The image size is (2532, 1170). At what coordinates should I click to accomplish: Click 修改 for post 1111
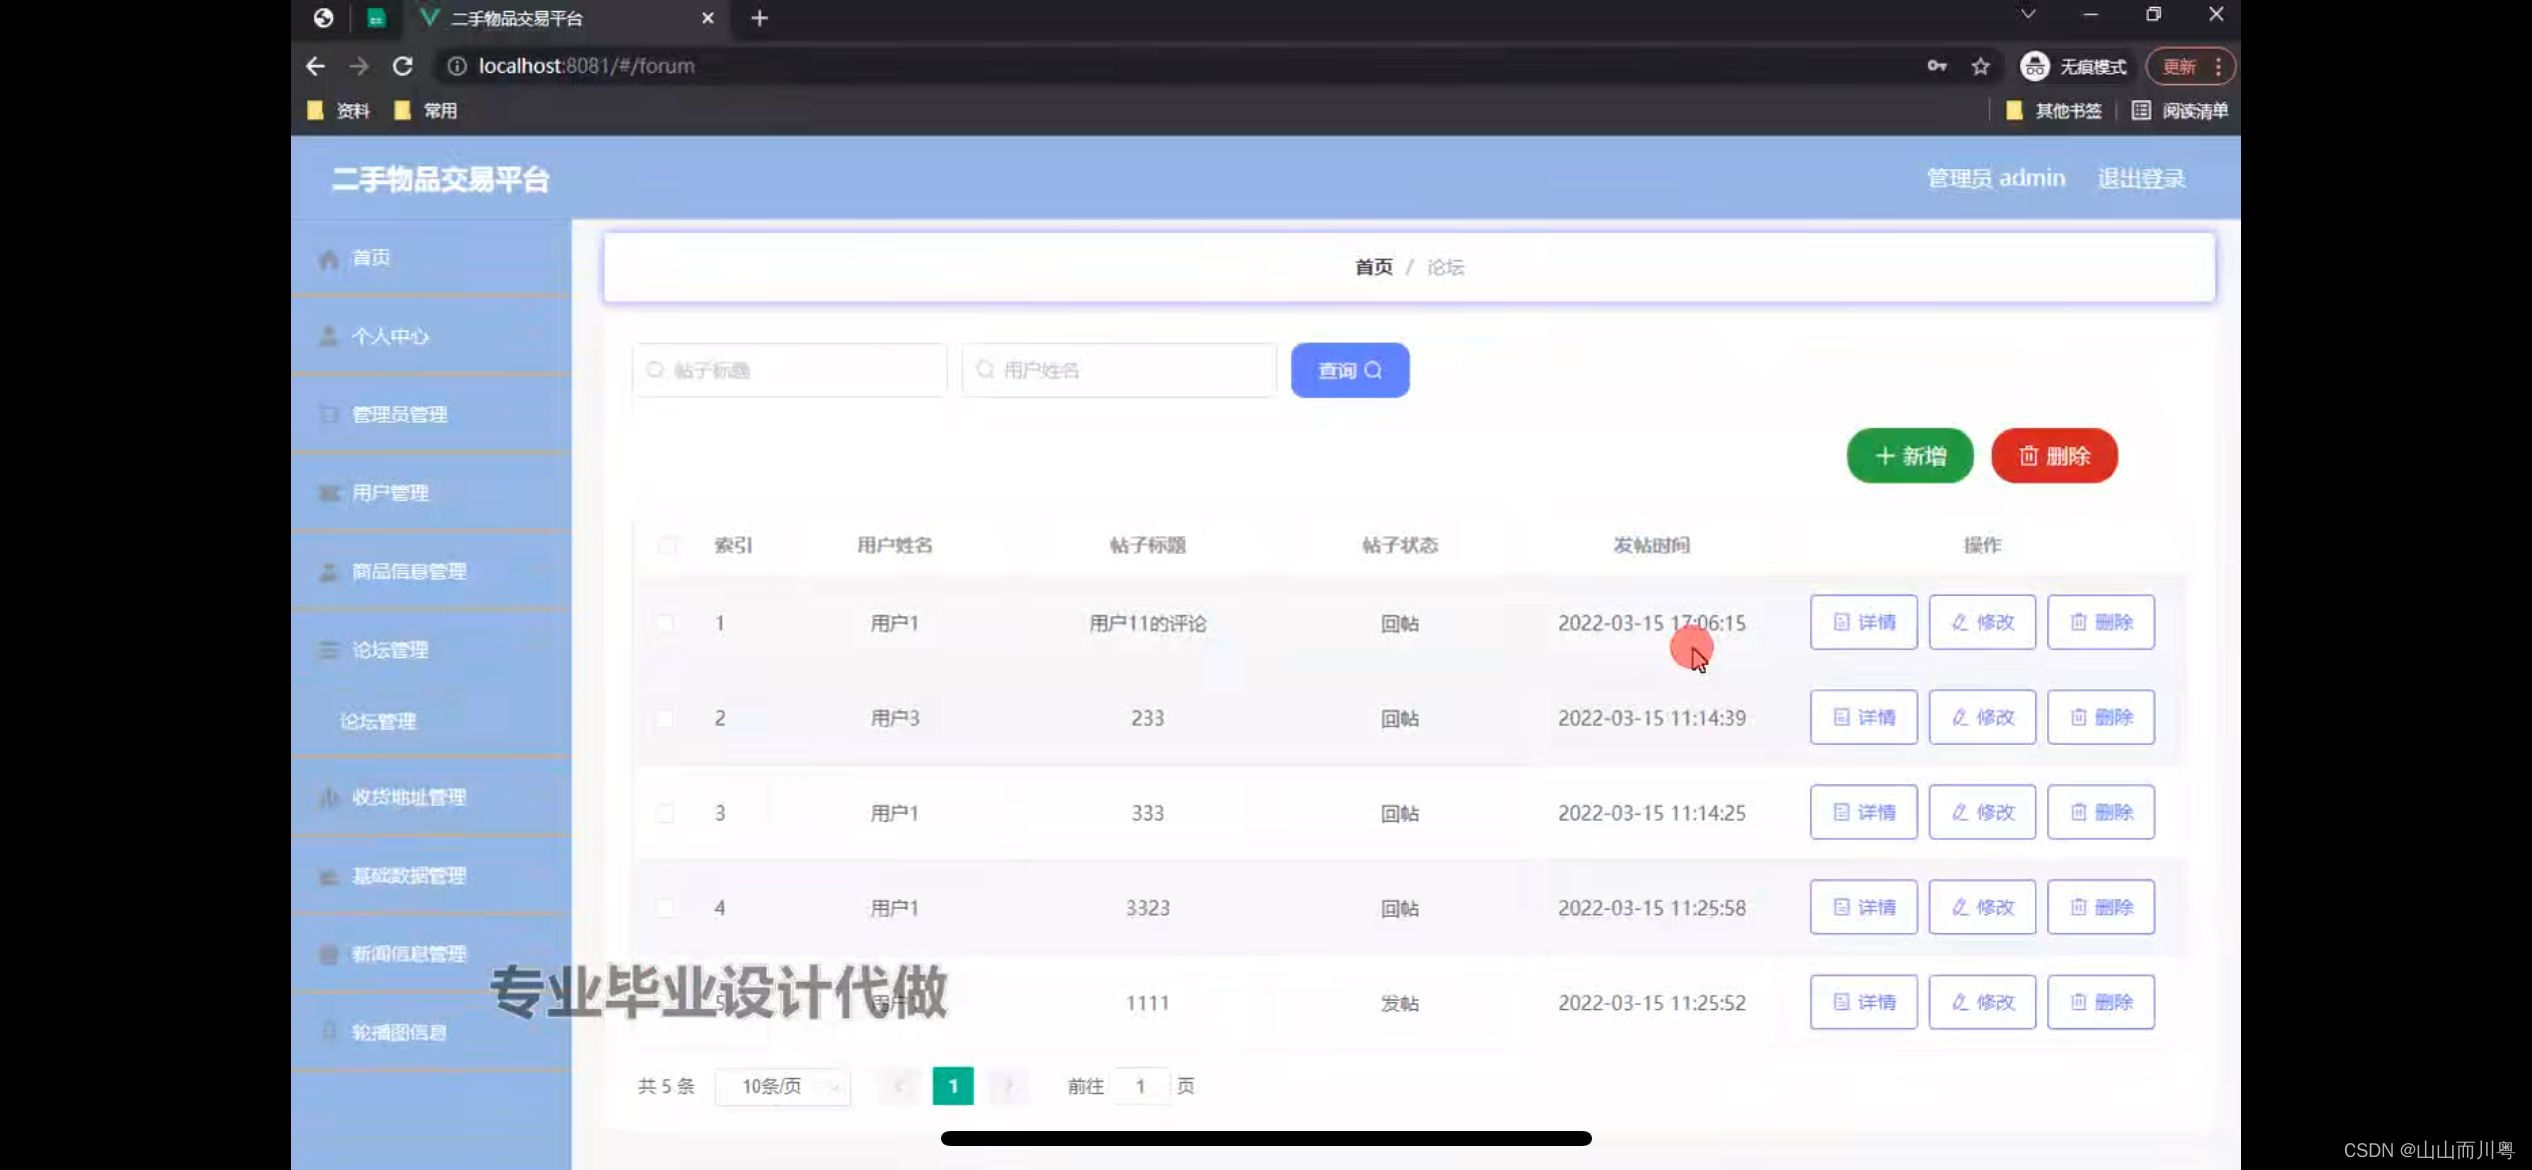pos(1982,1002)
